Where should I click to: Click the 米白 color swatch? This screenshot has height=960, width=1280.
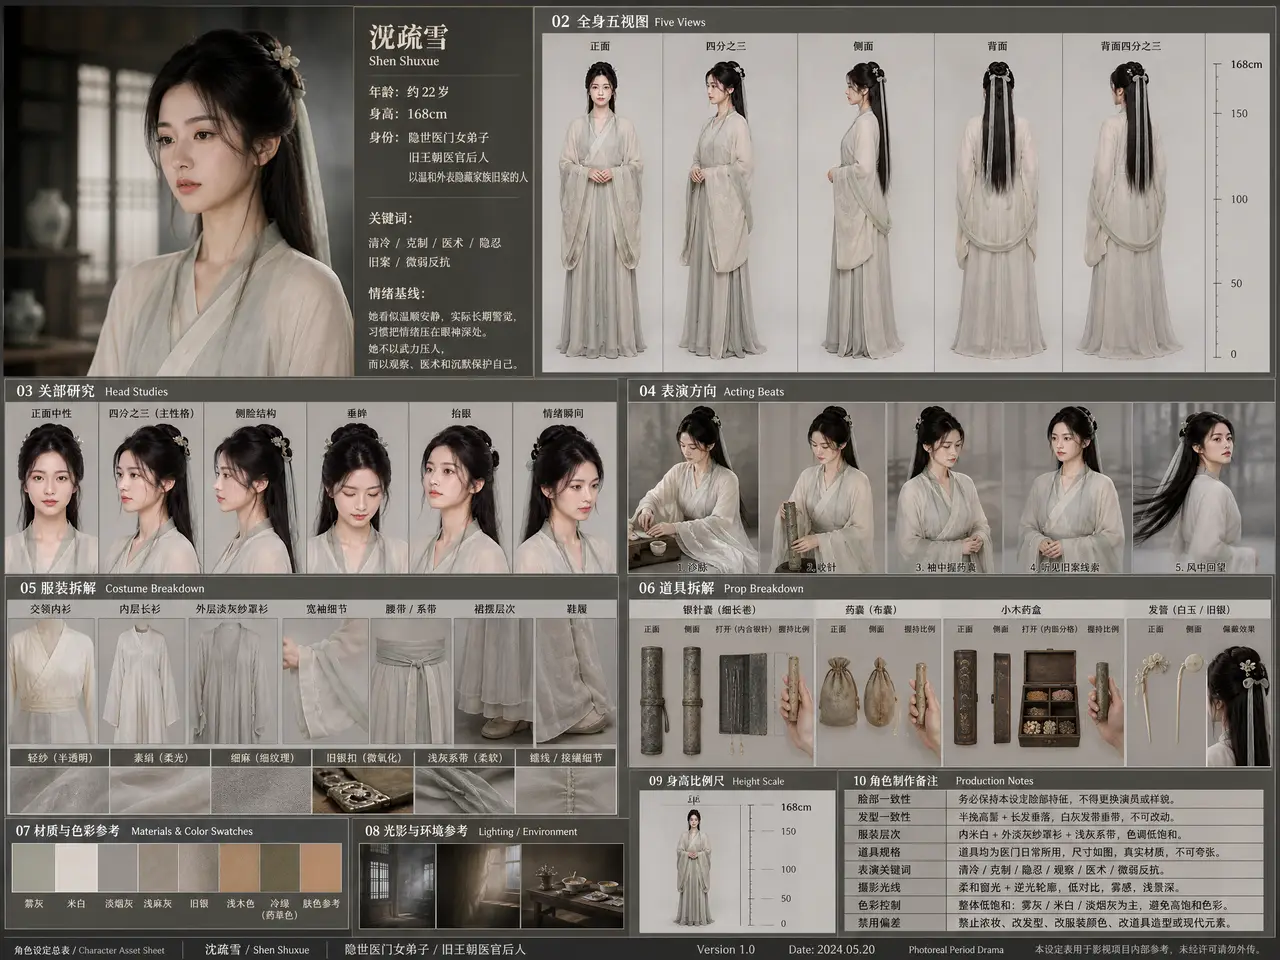(x=75, y=868)
